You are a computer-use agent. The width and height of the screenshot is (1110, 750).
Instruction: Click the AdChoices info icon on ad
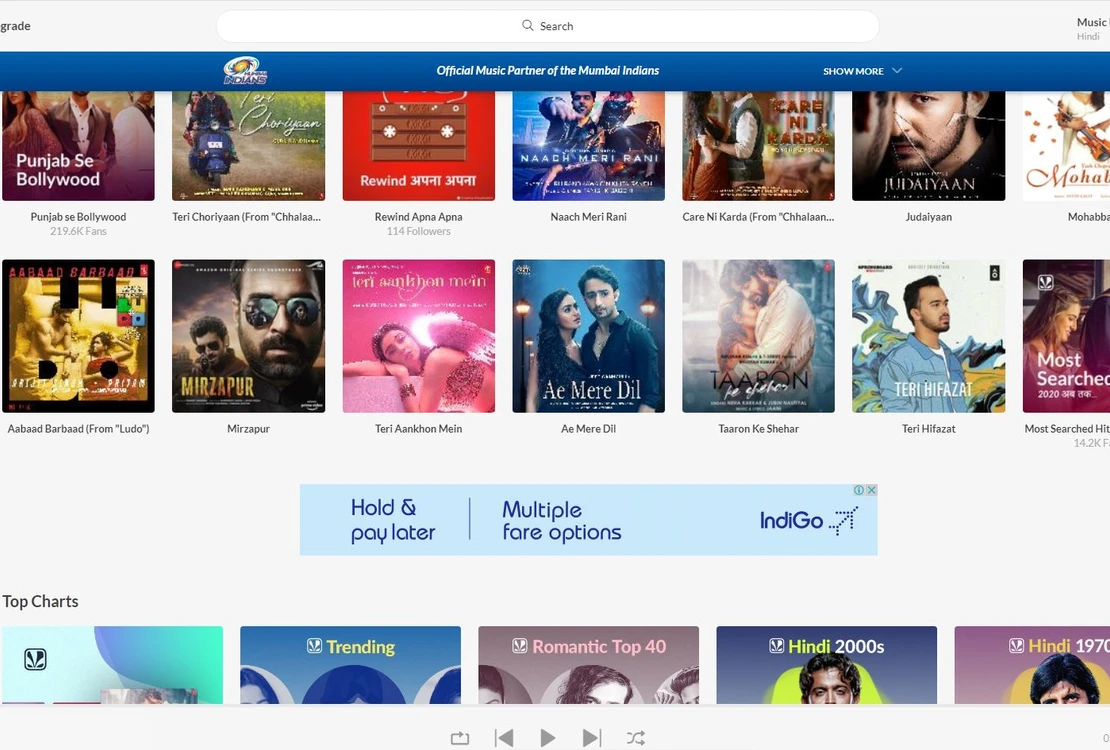coord(859,490)
